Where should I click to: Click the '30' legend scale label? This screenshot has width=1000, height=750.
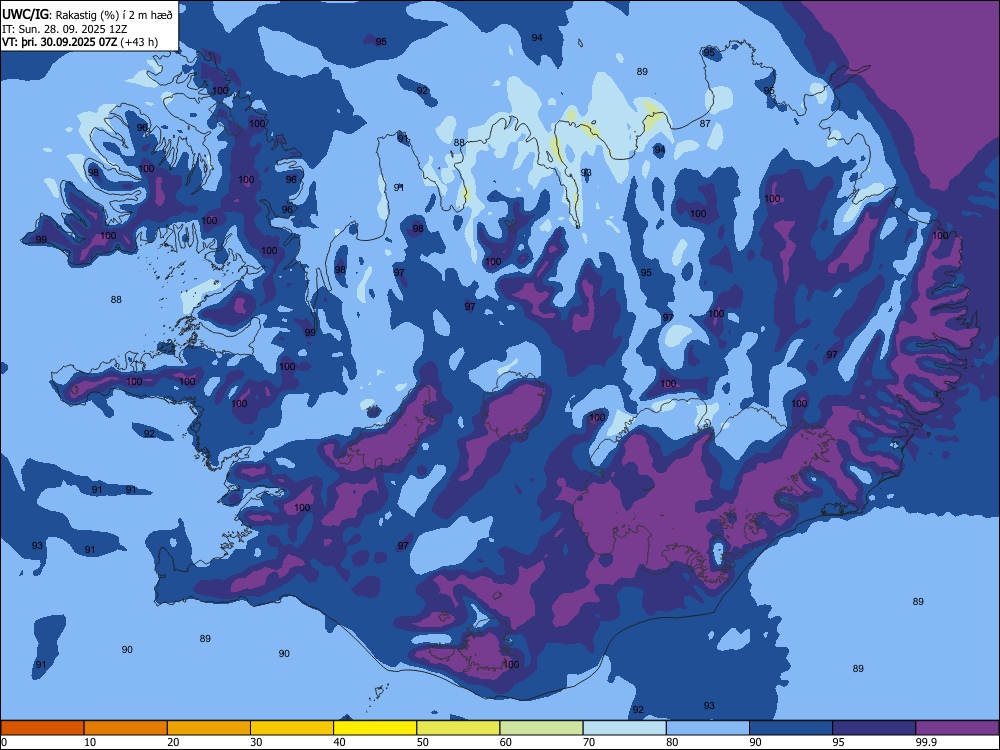point(256,742)
